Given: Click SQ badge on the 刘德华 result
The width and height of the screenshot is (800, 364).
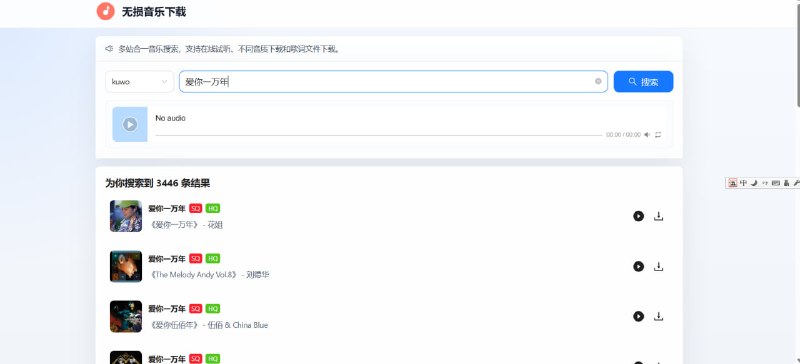Looking at the screenshot, I should 195,258.
